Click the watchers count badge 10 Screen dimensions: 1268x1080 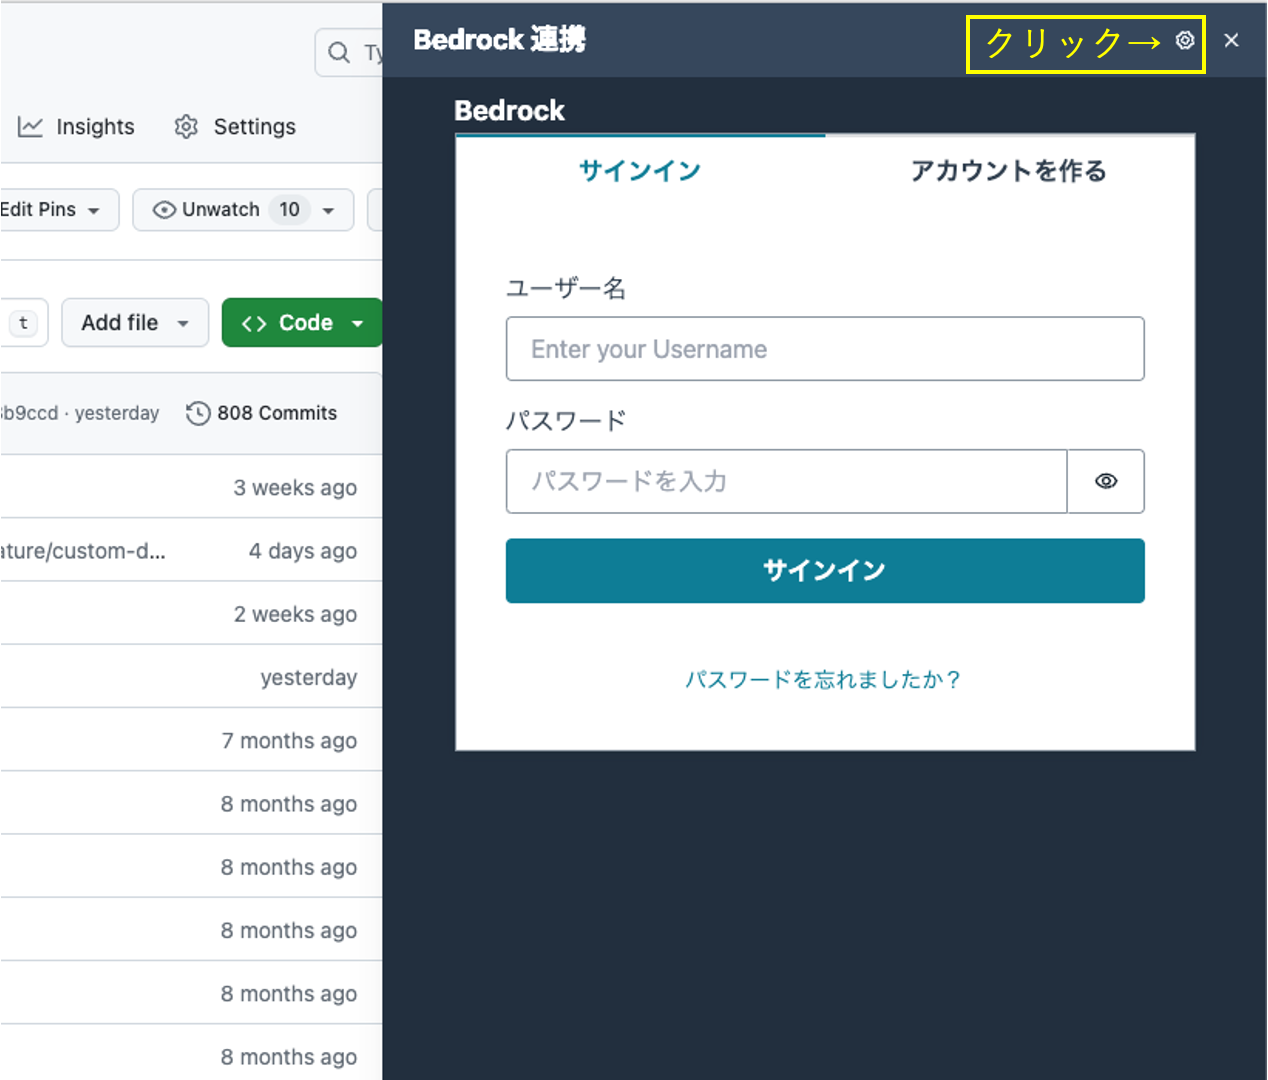pyautogui.click(x=289, y=210)
